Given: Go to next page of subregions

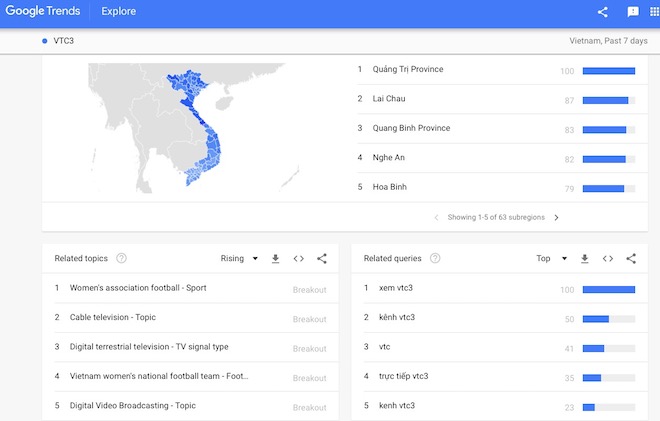Looking at the screenshot, I should (557, 217).
